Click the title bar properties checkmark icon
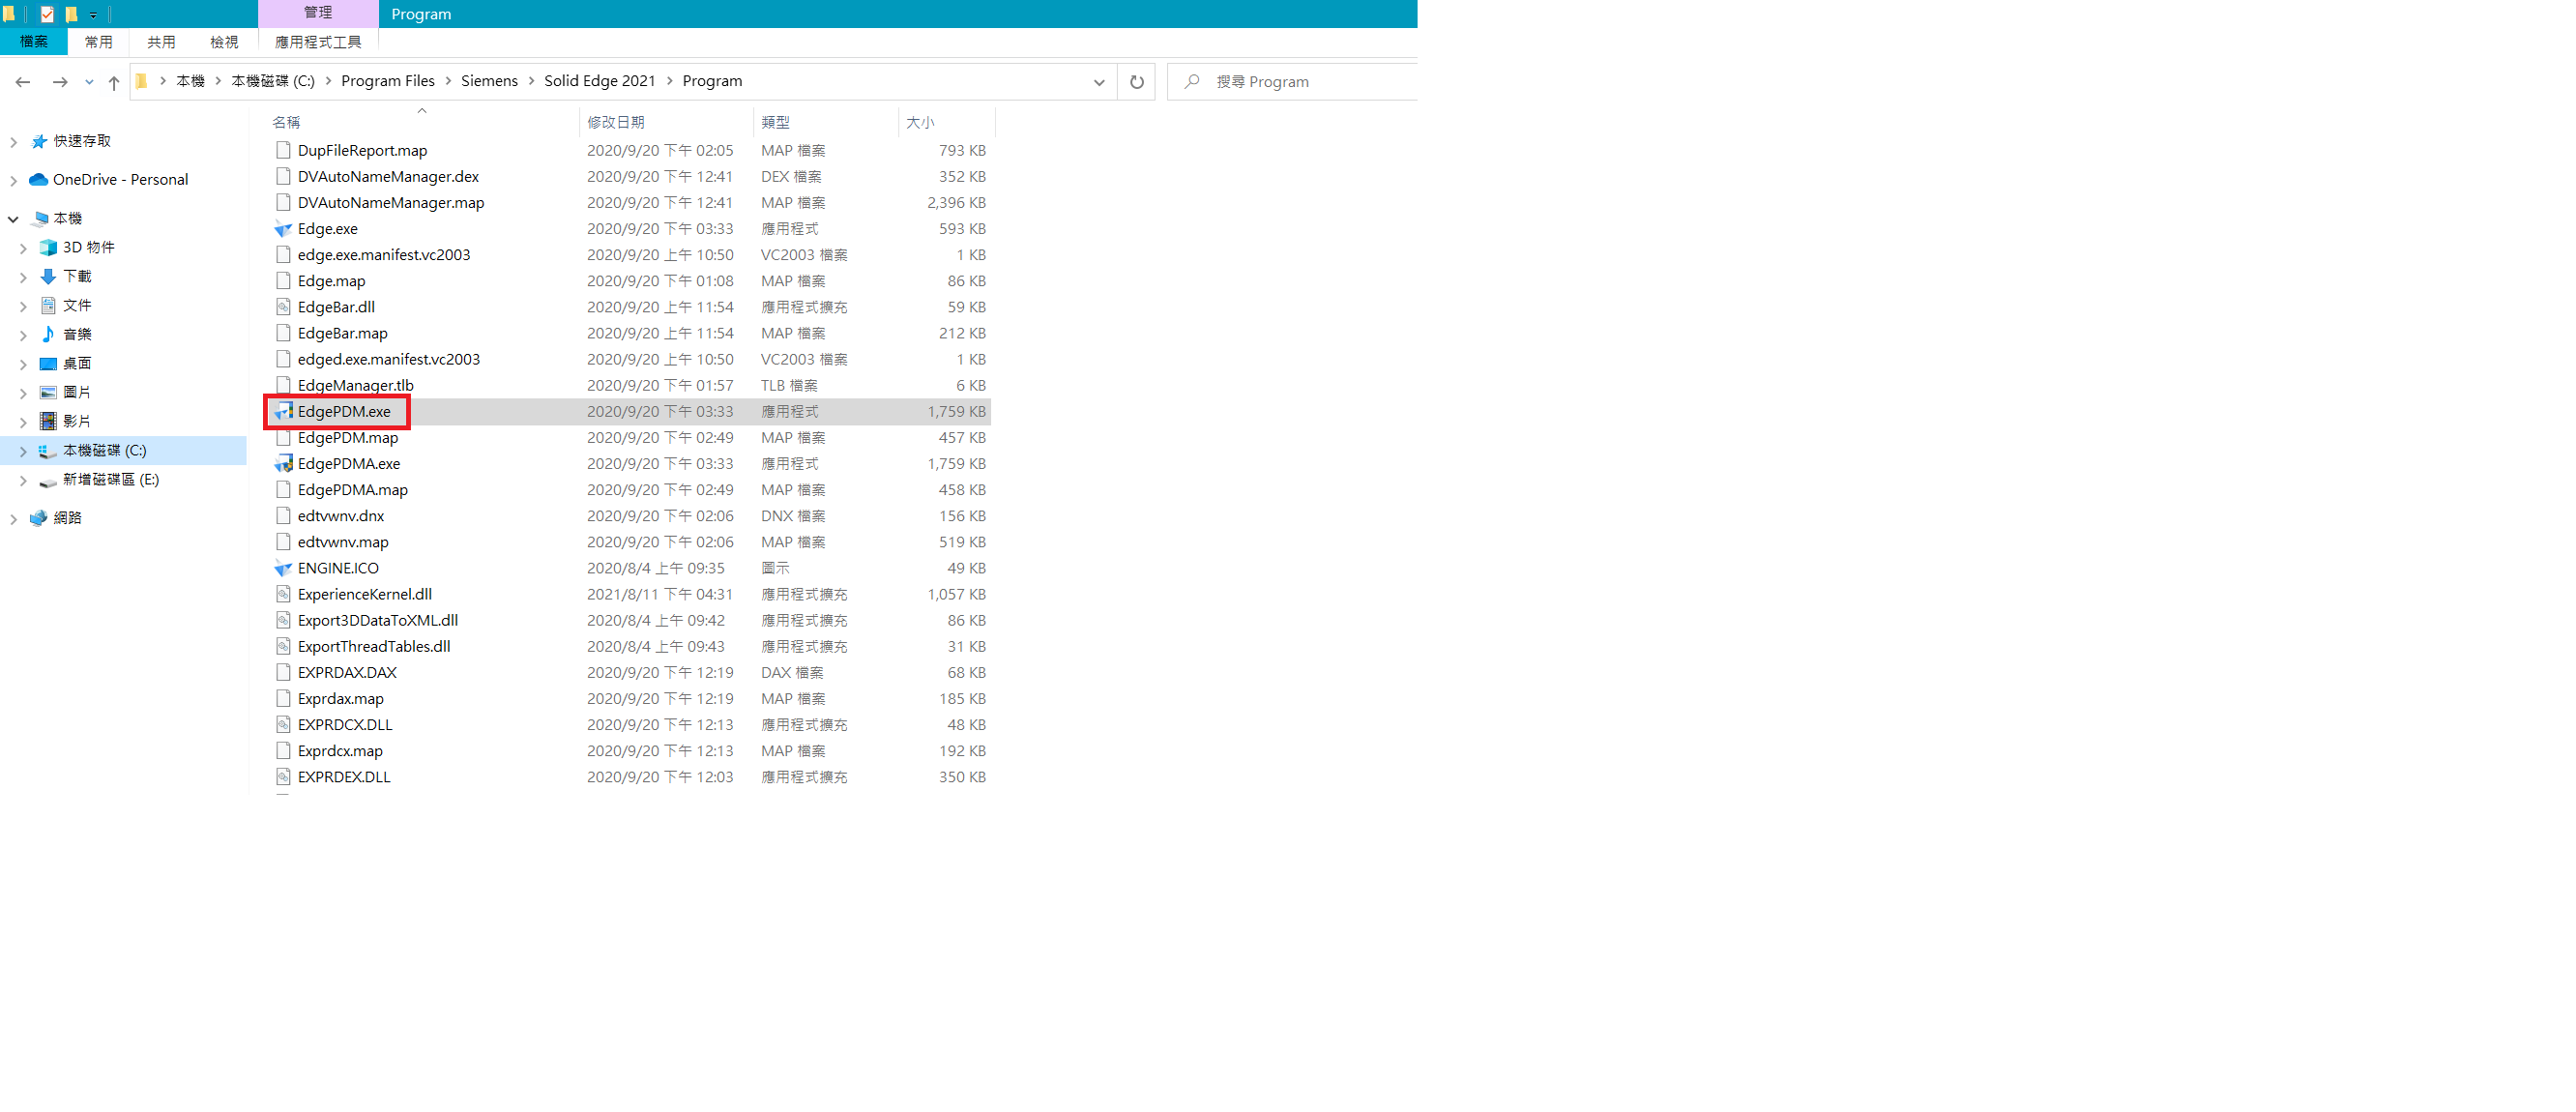This screenshot has height=1112, width=2576. [x=47, y=14]
